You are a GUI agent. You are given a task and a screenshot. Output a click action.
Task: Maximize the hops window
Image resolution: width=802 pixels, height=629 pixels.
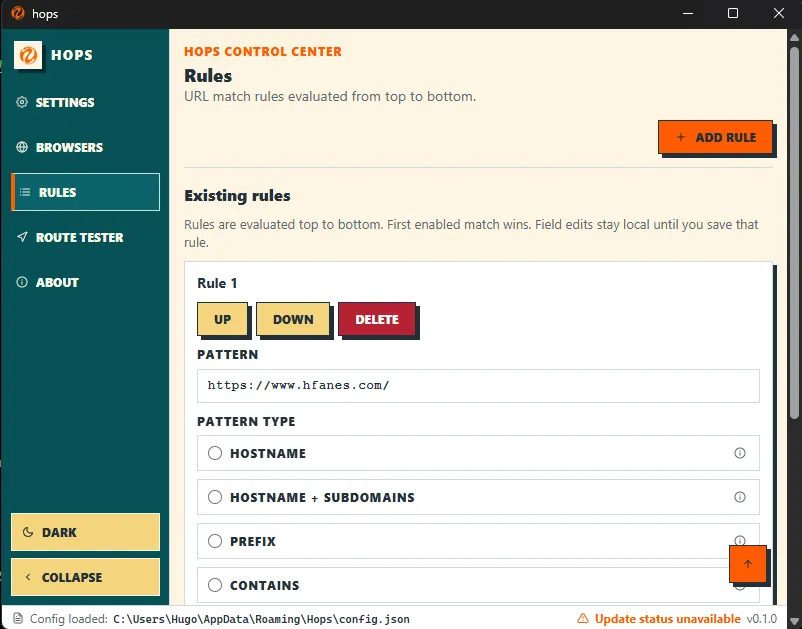click(x=733, y=13)
